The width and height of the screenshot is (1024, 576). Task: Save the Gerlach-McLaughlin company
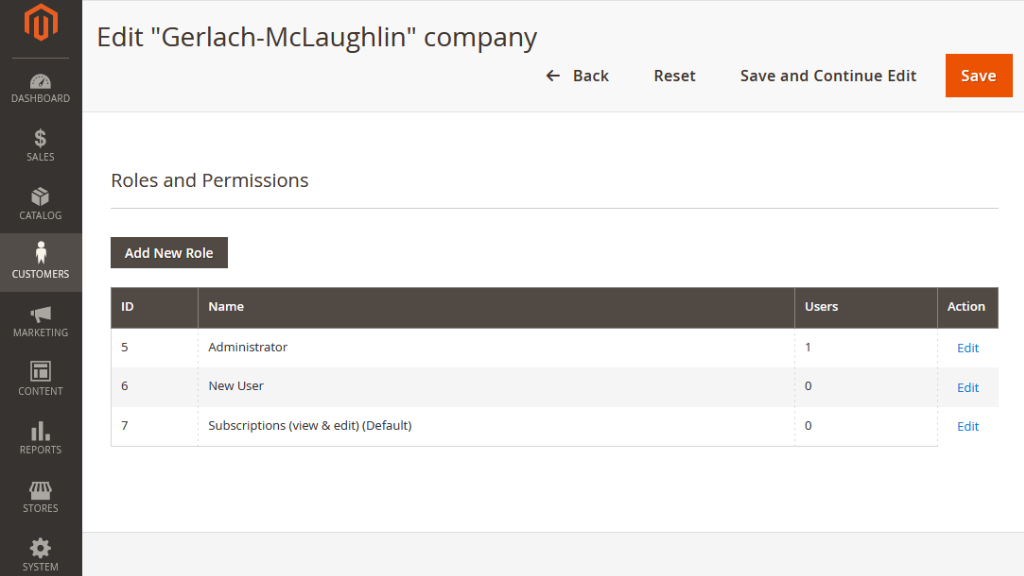[x=978, y=76]
